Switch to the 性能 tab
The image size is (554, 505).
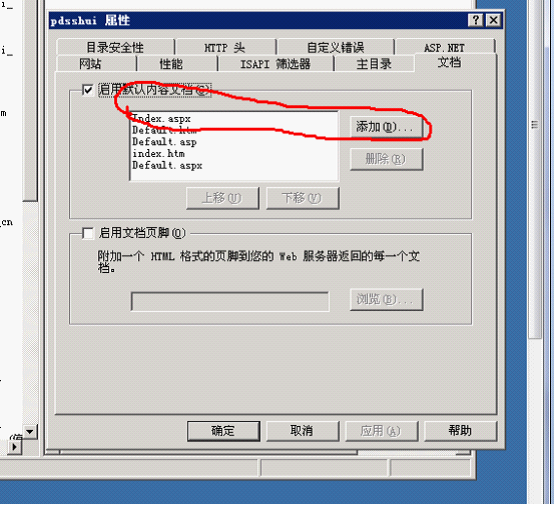click(171, 64)
